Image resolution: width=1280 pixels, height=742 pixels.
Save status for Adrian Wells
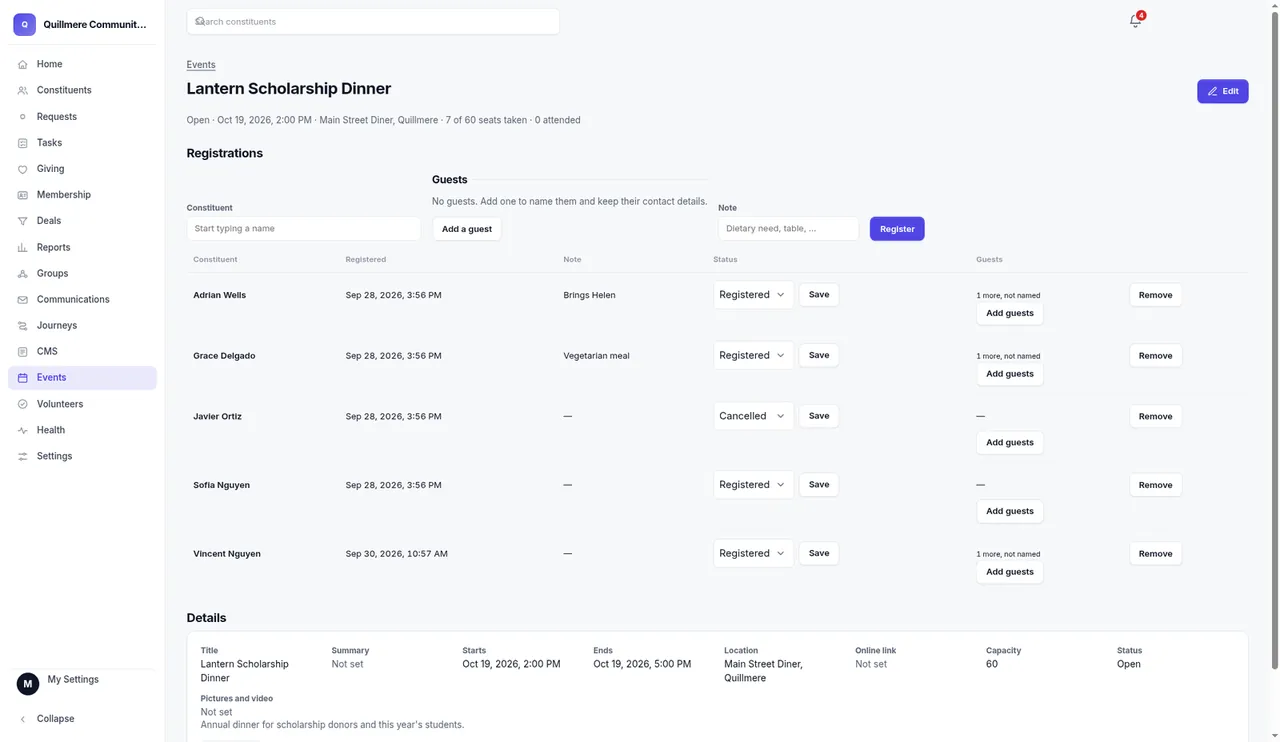819,295
